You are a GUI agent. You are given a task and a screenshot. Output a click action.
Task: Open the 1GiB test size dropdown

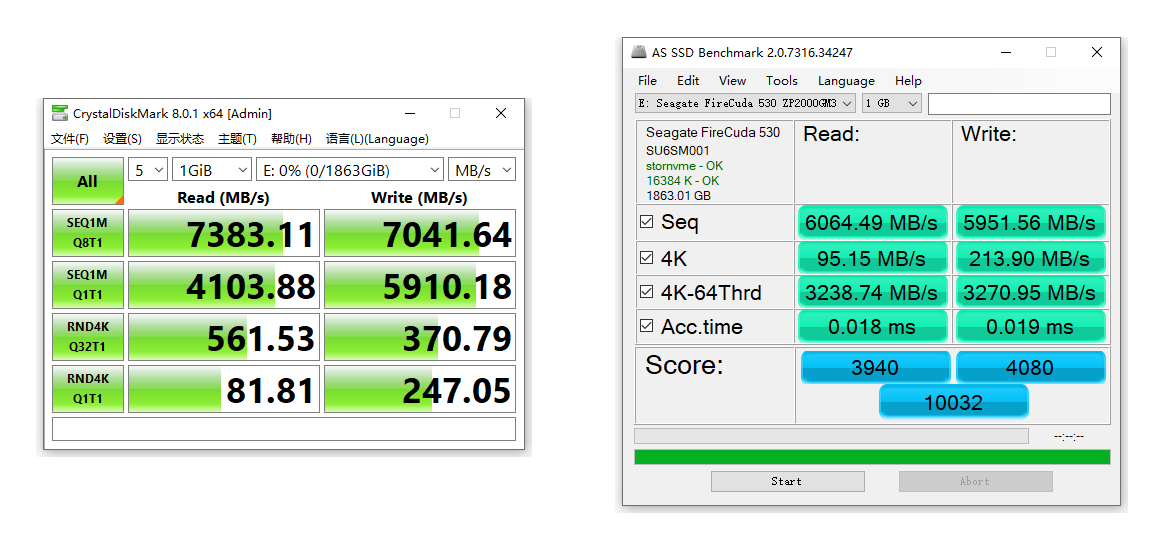tap(212, 170)
